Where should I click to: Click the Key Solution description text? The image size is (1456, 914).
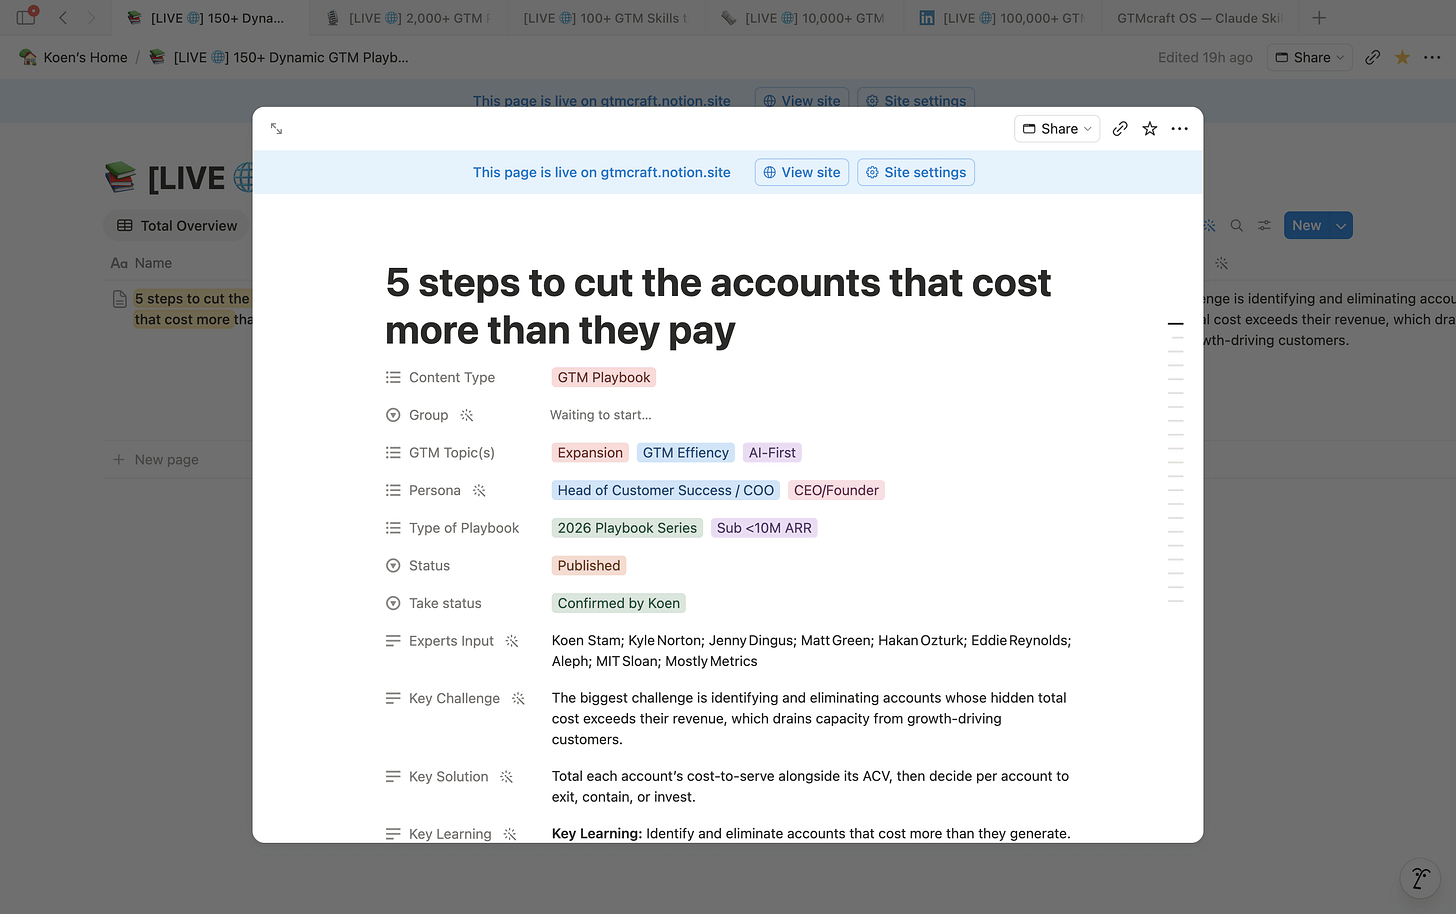coord(810,786)
